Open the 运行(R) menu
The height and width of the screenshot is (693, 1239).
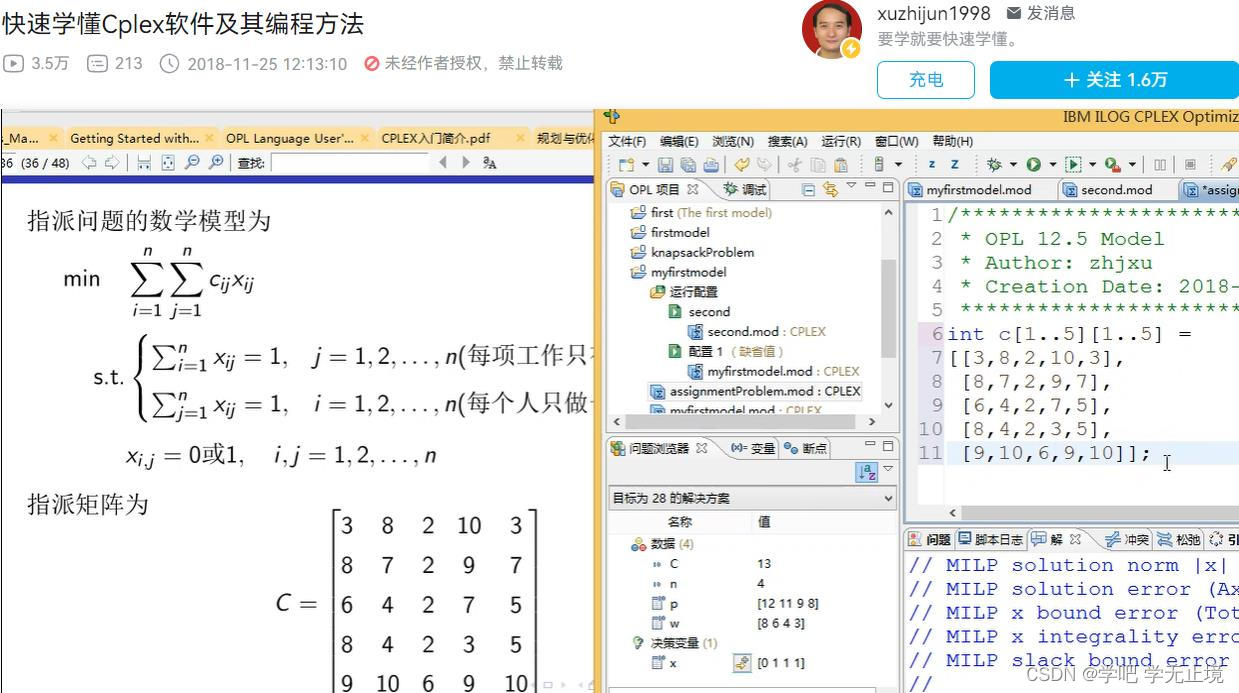click(844, 140)
